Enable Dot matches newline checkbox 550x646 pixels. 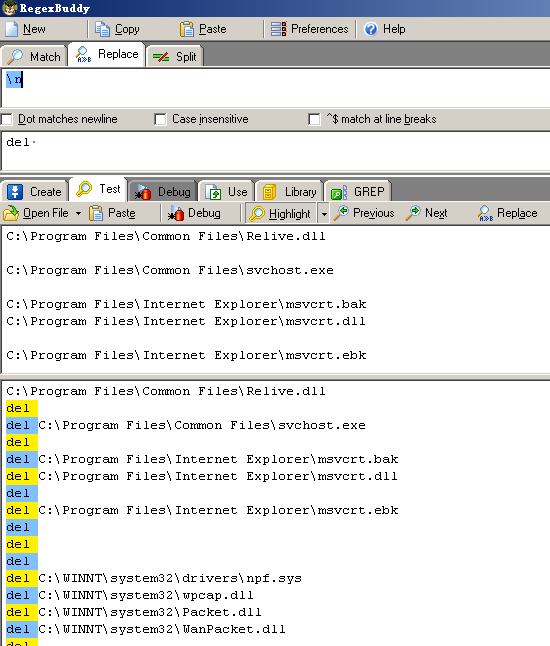coord(6,119)
